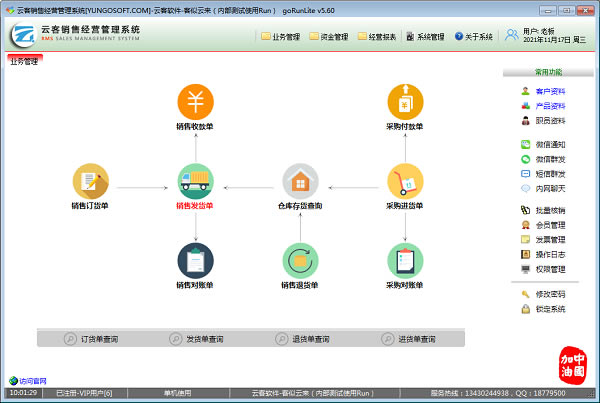Click the icon beside 批量核销
The height and width of the screenshot is (403, 600).
(x=526, y=210)
